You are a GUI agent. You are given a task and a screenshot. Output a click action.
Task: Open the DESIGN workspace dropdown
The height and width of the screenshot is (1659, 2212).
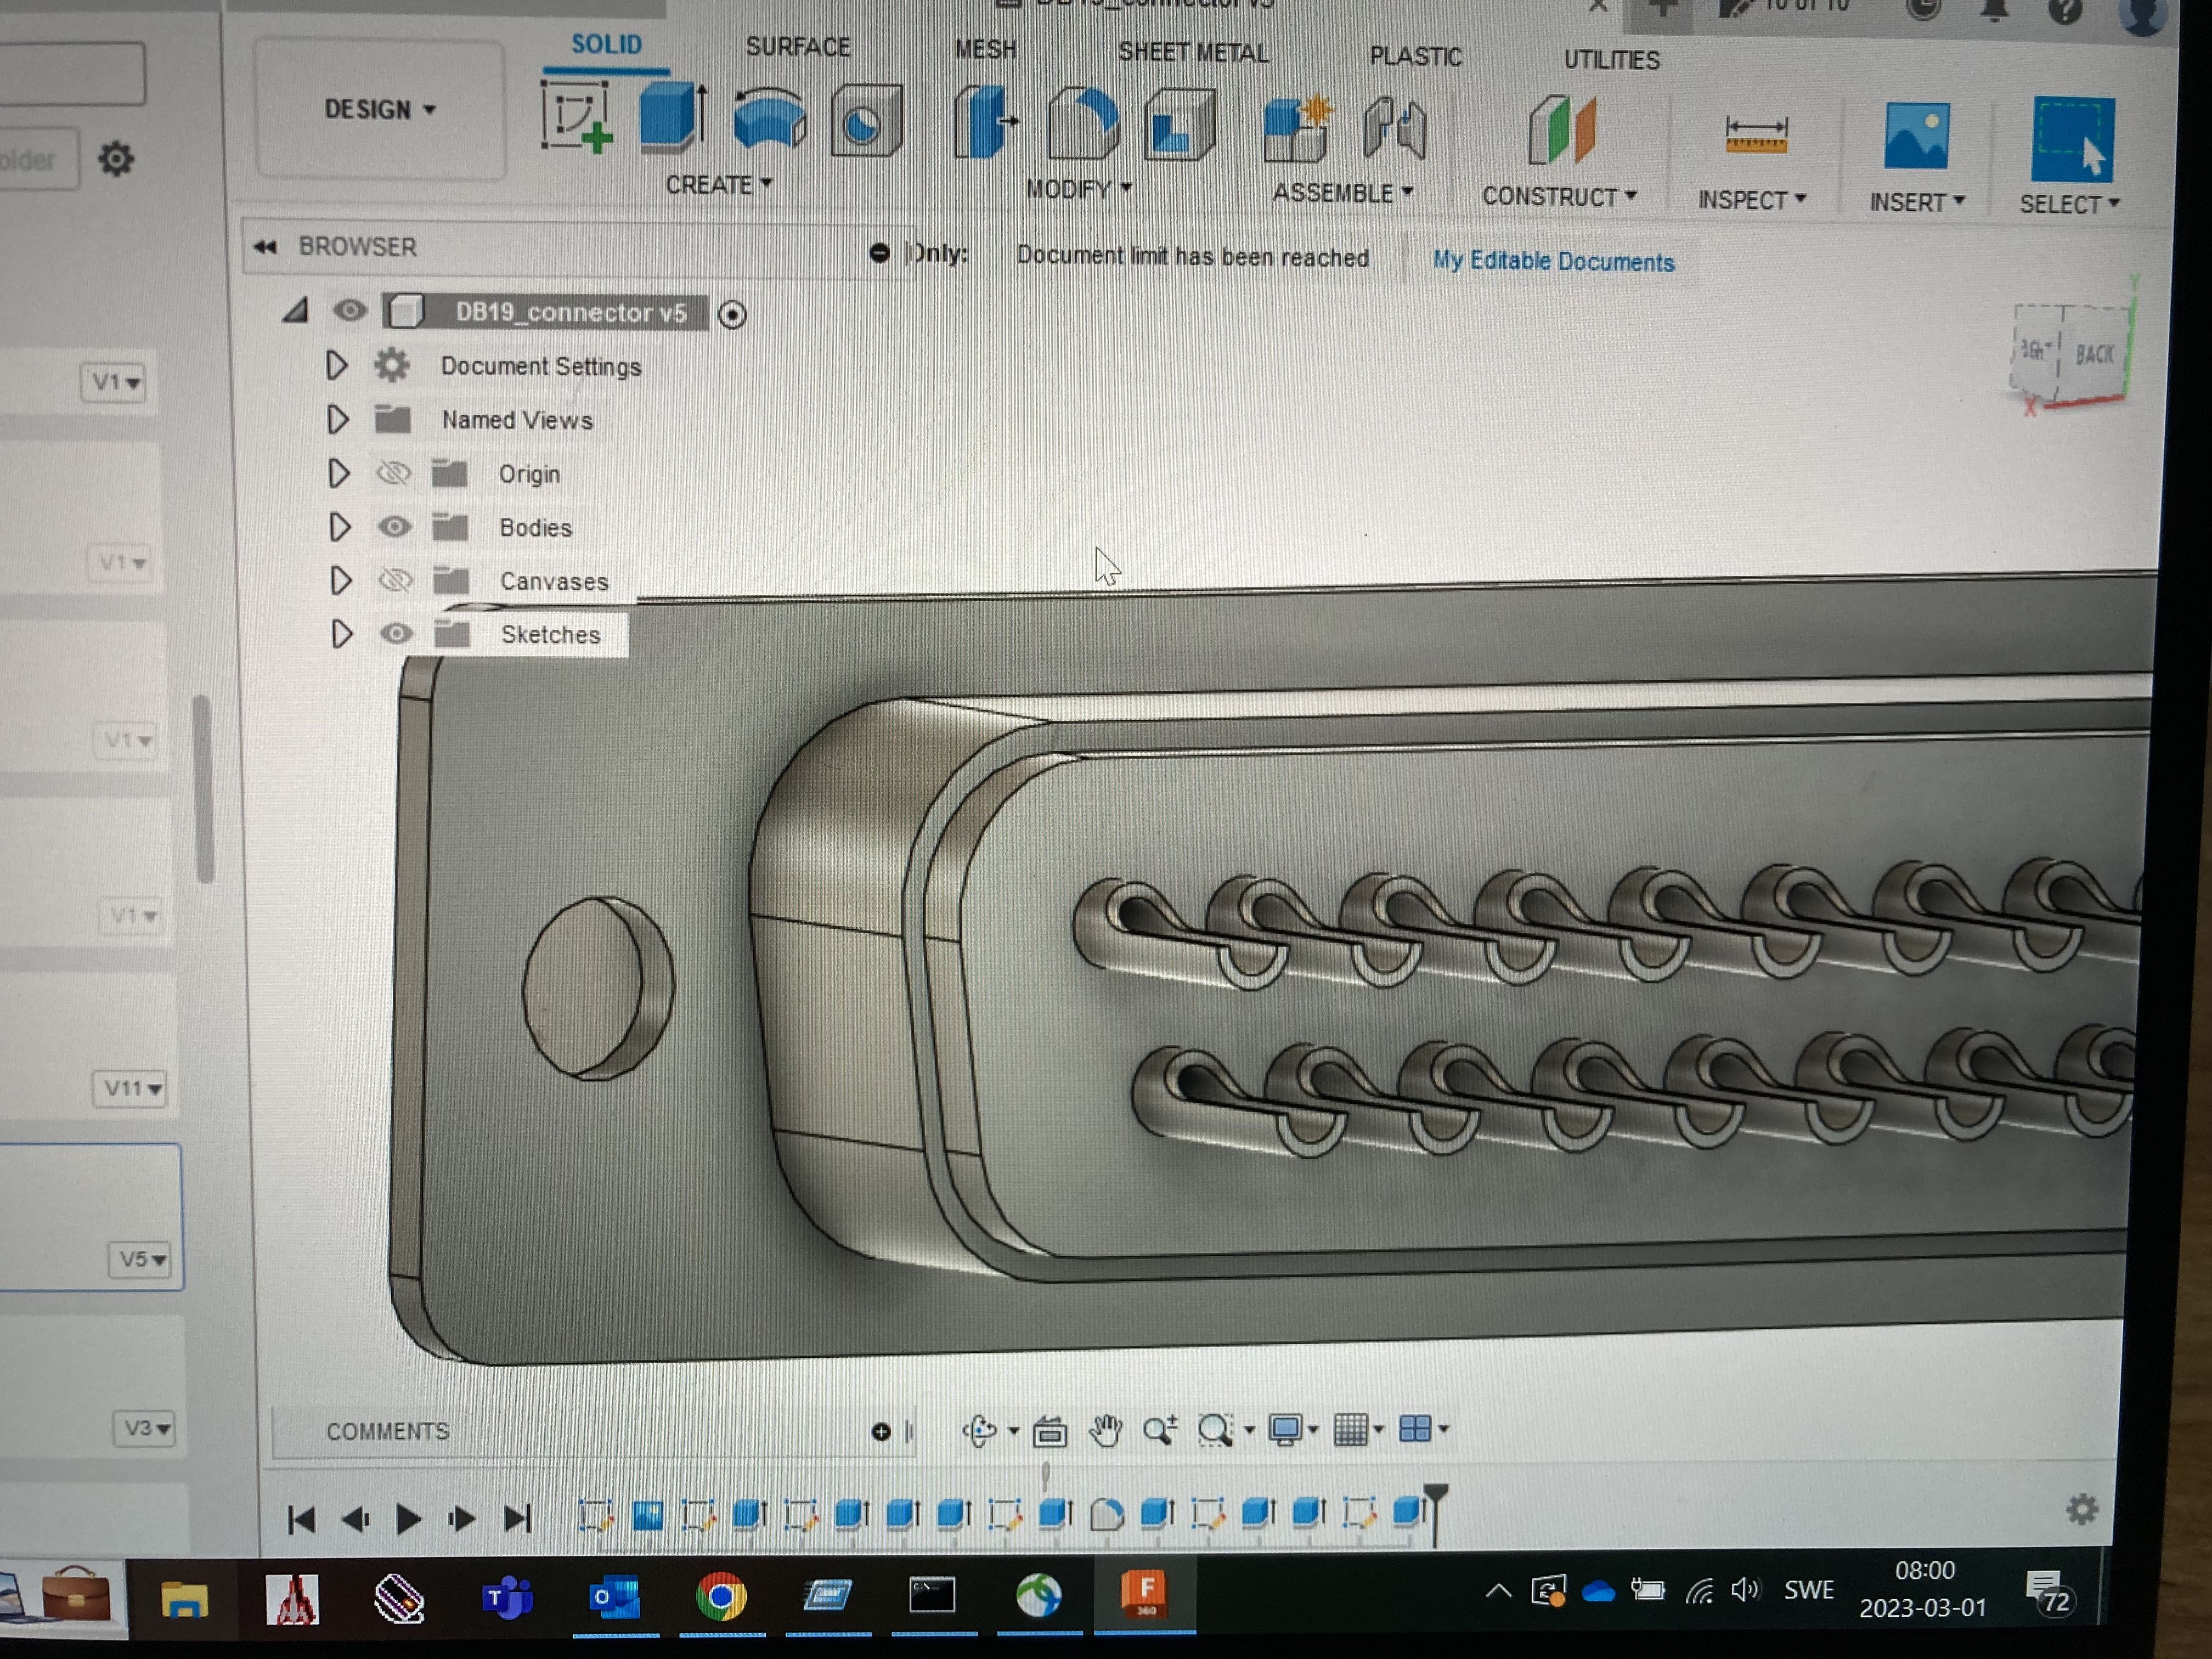(380, 109)
